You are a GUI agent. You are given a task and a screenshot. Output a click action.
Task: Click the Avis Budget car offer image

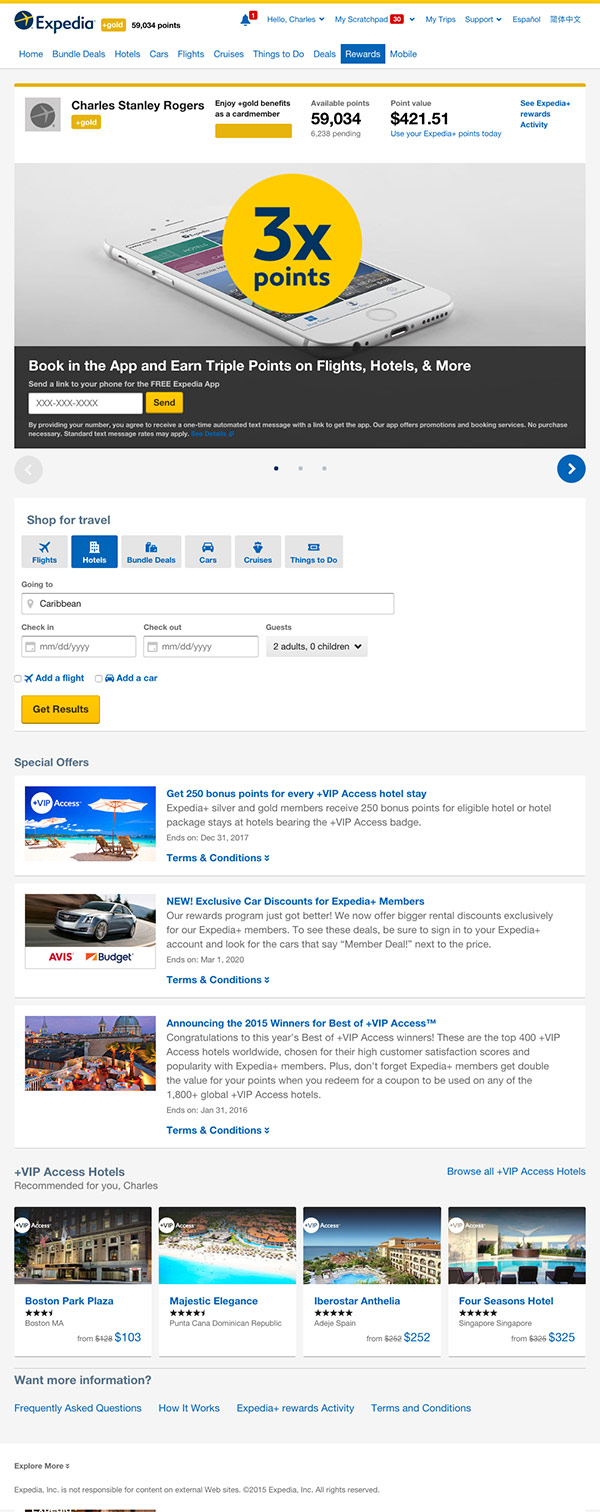pyautogui.click(x=90, y=931)
